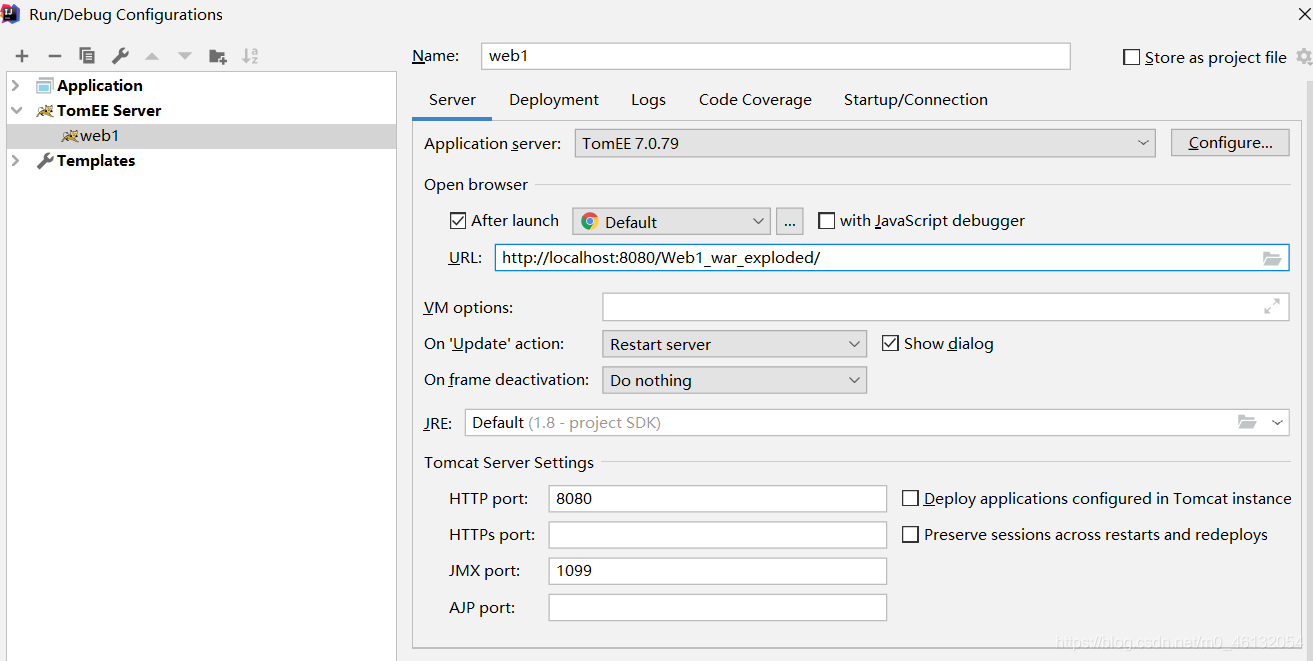This screenshot has height=661, width=1313.
Task: Check Deploy applications configured in Tomcat instance
Action: coord(910,498)
